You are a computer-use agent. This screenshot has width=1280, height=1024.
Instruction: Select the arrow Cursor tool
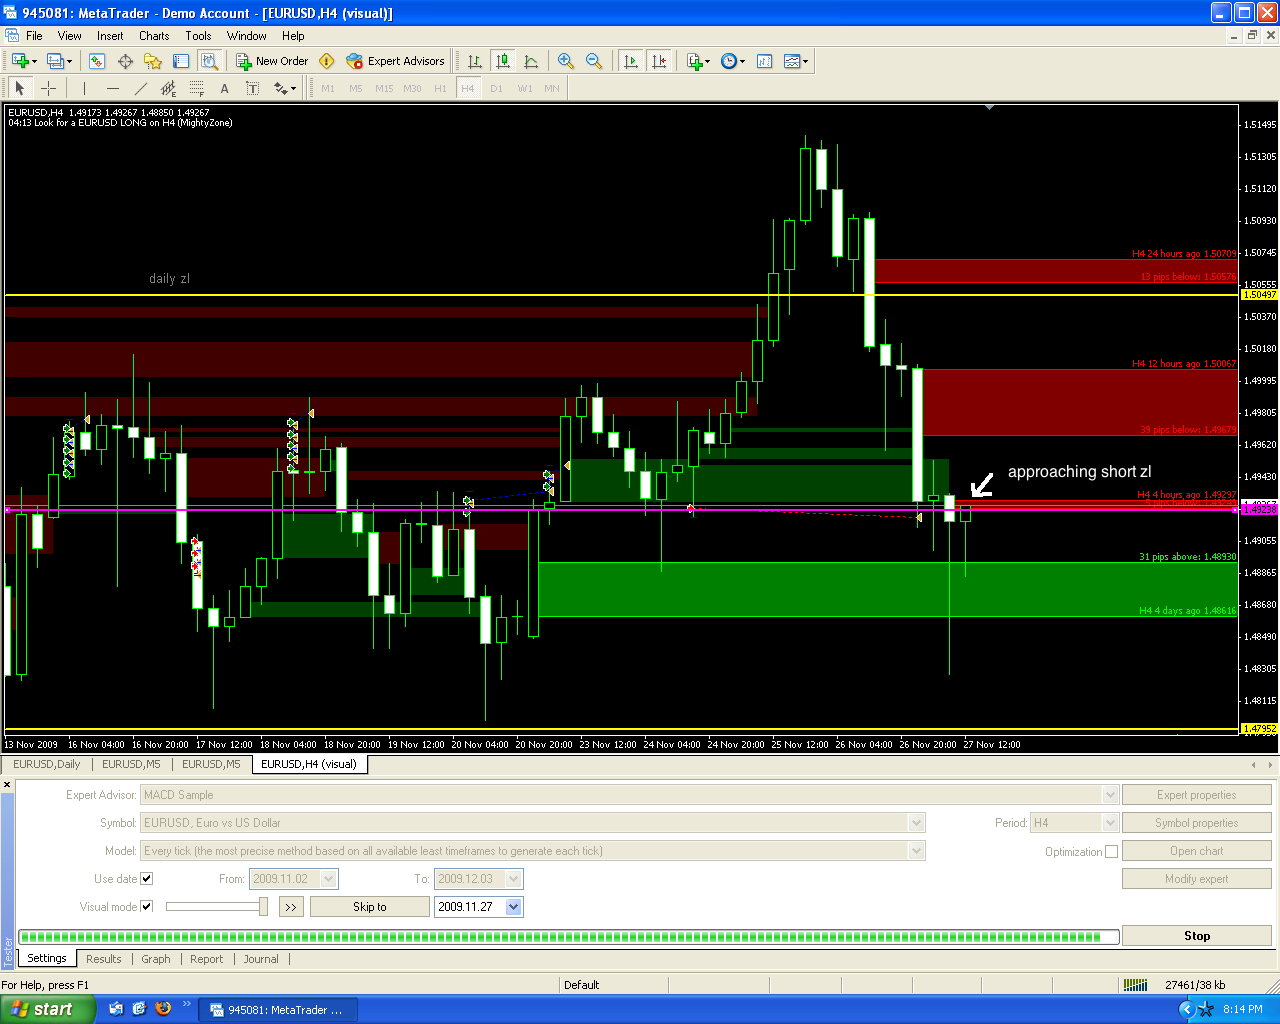tap(20, 88)
